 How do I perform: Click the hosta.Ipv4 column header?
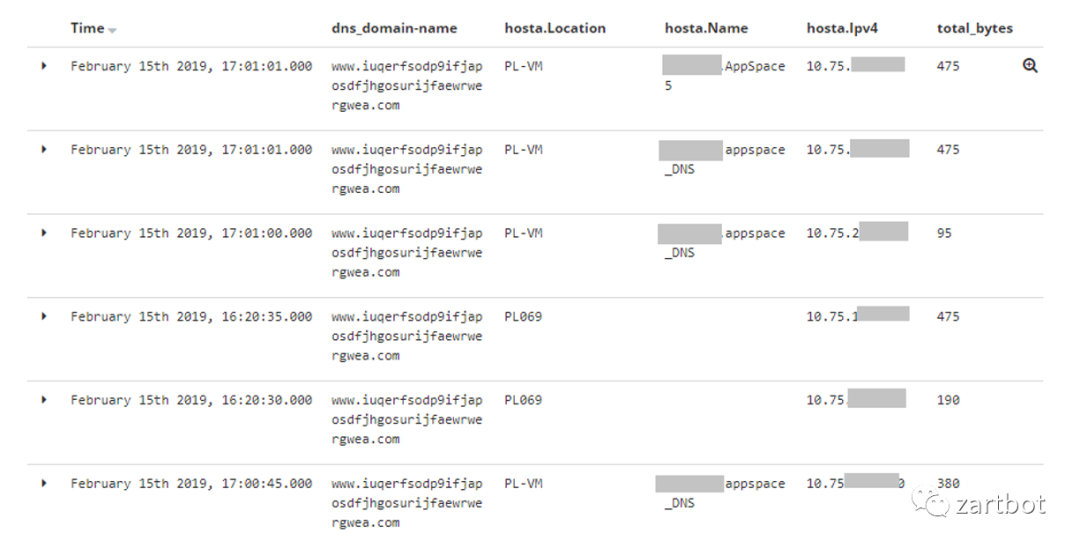[842, 29]
